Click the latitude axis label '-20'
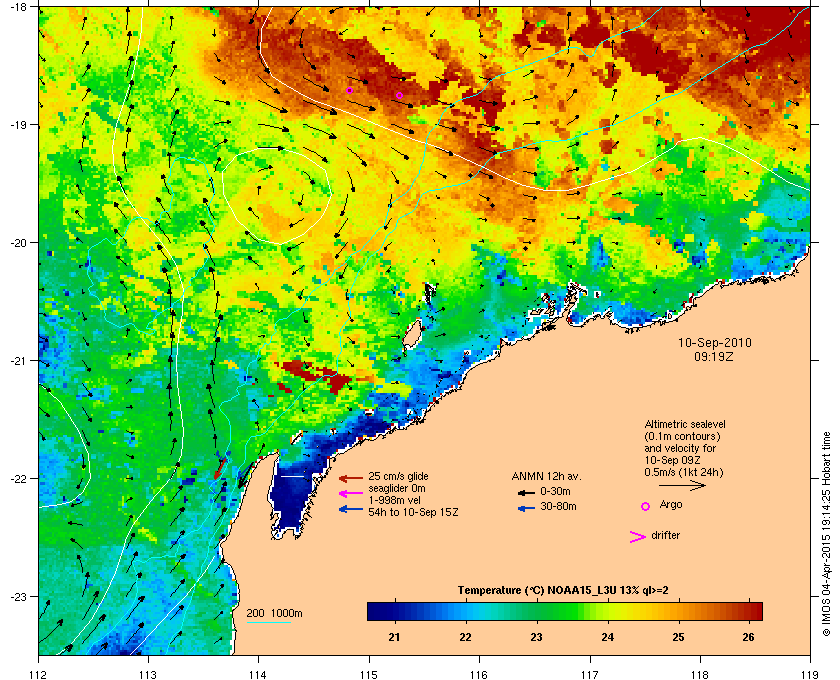 (x=18, y=243)
